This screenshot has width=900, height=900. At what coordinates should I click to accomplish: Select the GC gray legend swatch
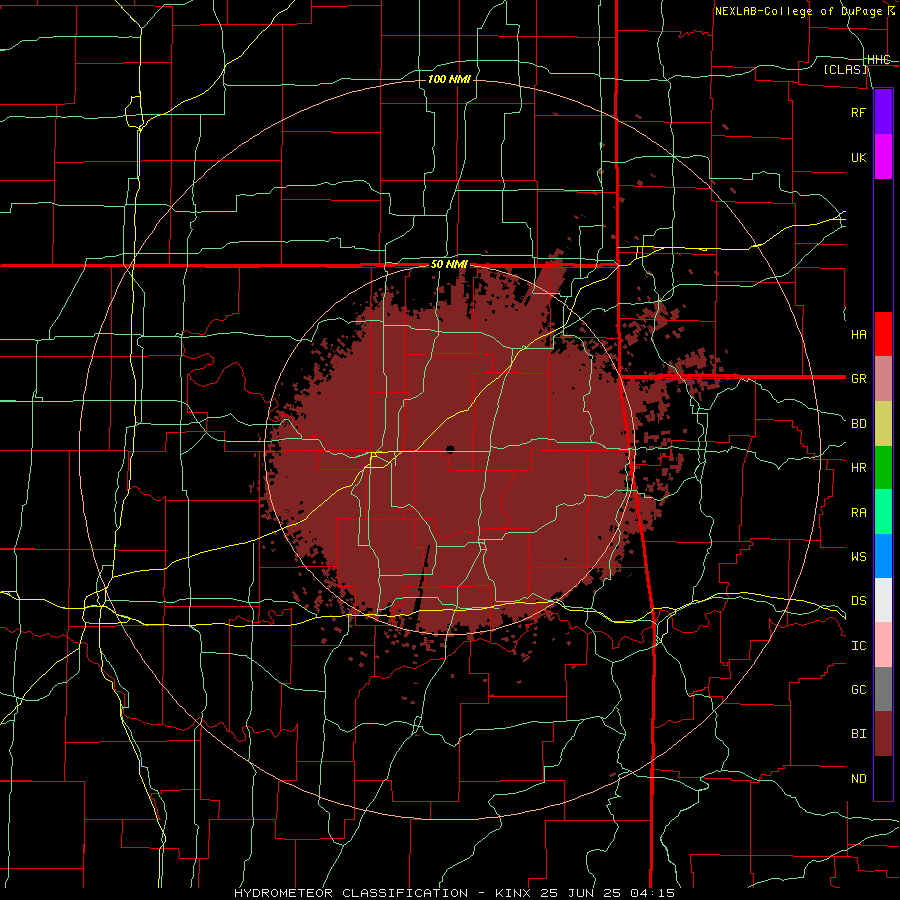883,689
